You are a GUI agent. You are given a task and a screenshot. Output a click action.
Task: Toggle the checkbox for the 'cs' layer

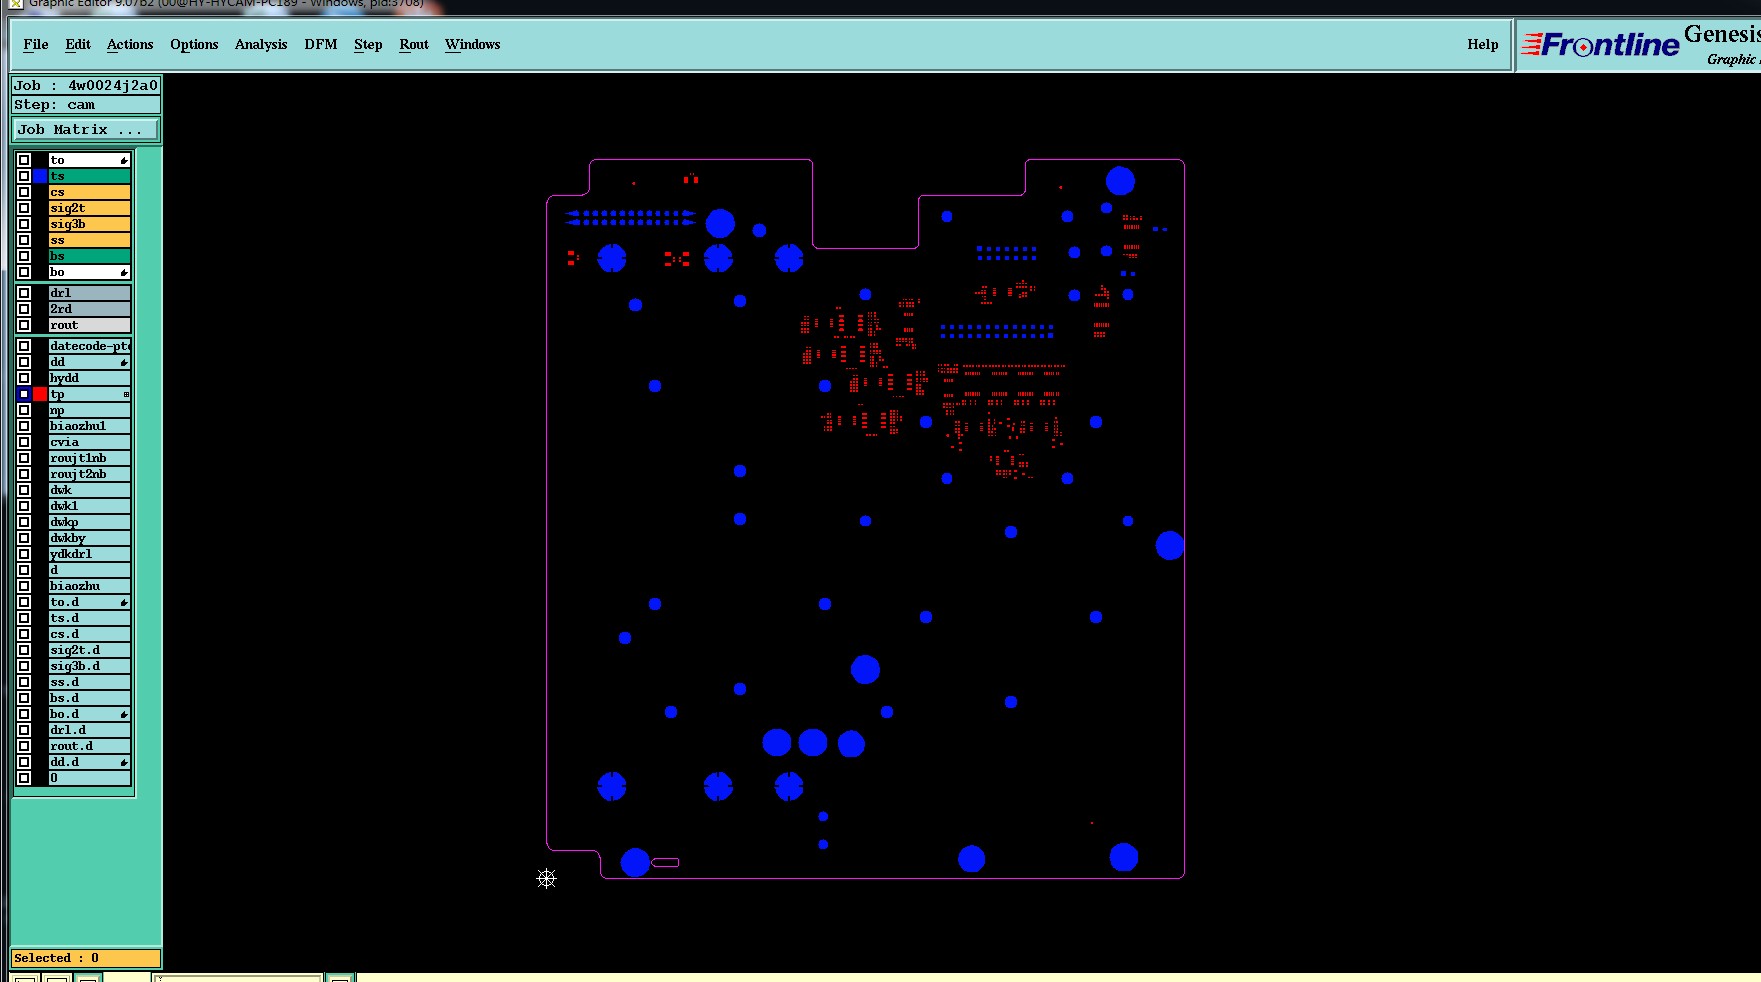24,192
